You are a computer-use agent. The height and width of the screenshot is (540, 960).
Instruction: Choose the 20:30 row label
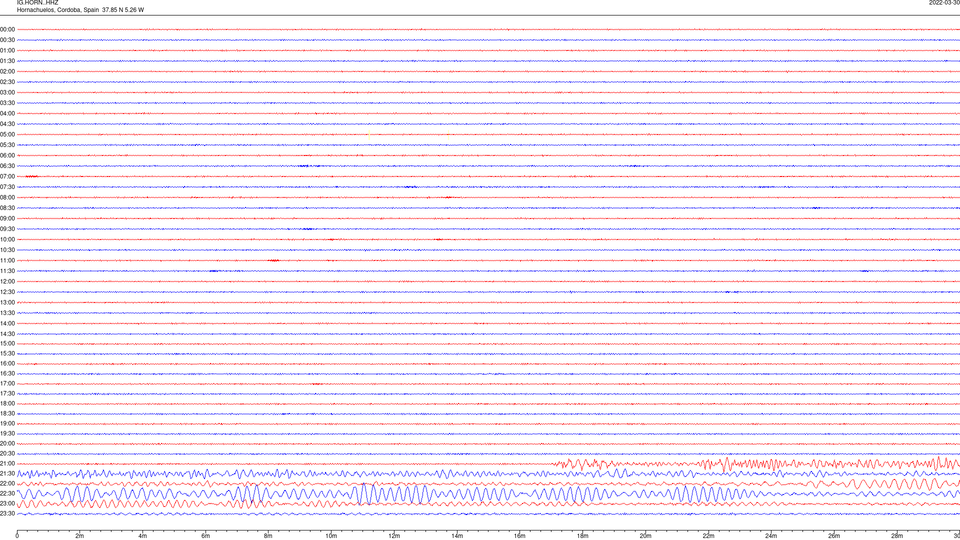(x=7, y=454)
